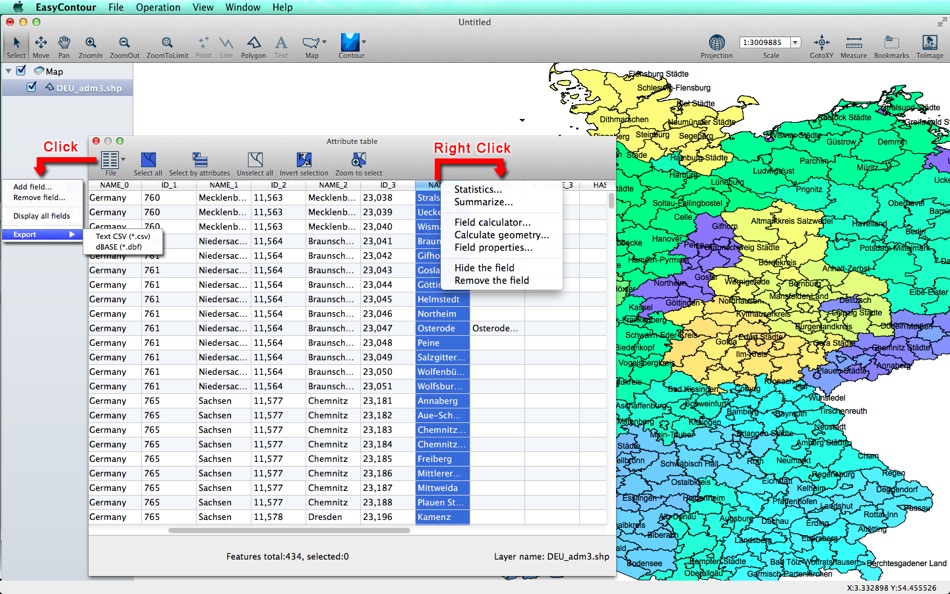Click the ToImage export icon
Image resolution: width=950 pixels, height=594 pixels.
929,46
